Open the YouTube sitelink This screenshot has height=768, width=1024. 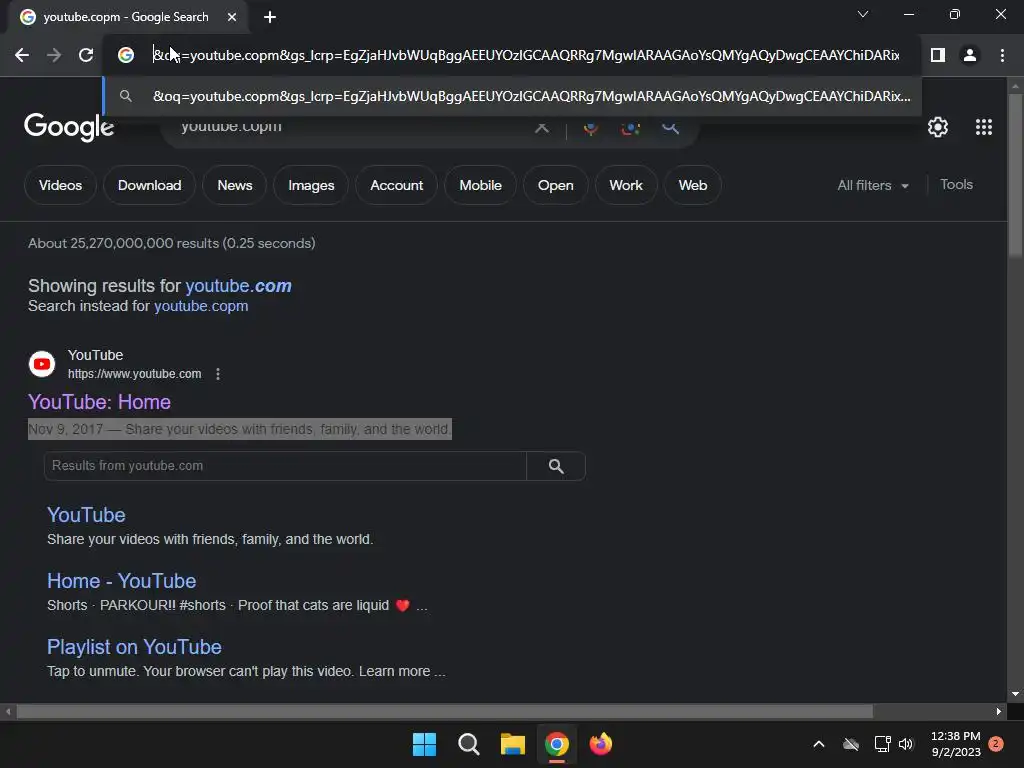tap(86, 515)
